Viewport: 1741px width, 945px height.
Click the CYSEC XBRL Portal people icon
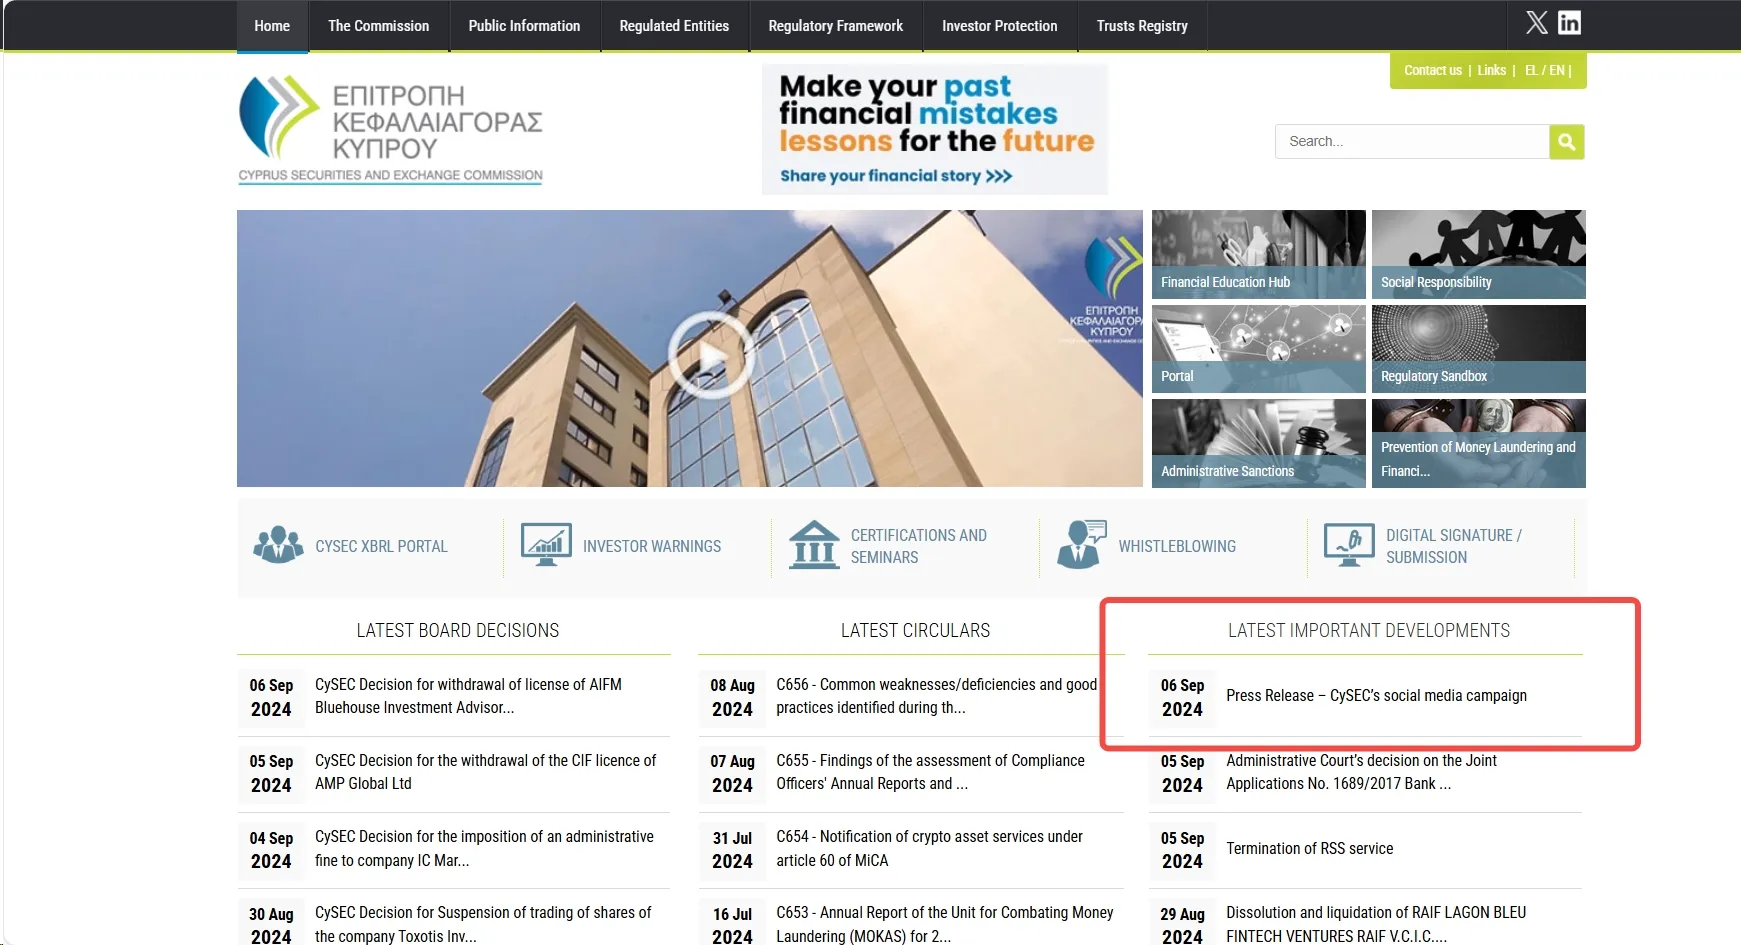pos(278,545)
